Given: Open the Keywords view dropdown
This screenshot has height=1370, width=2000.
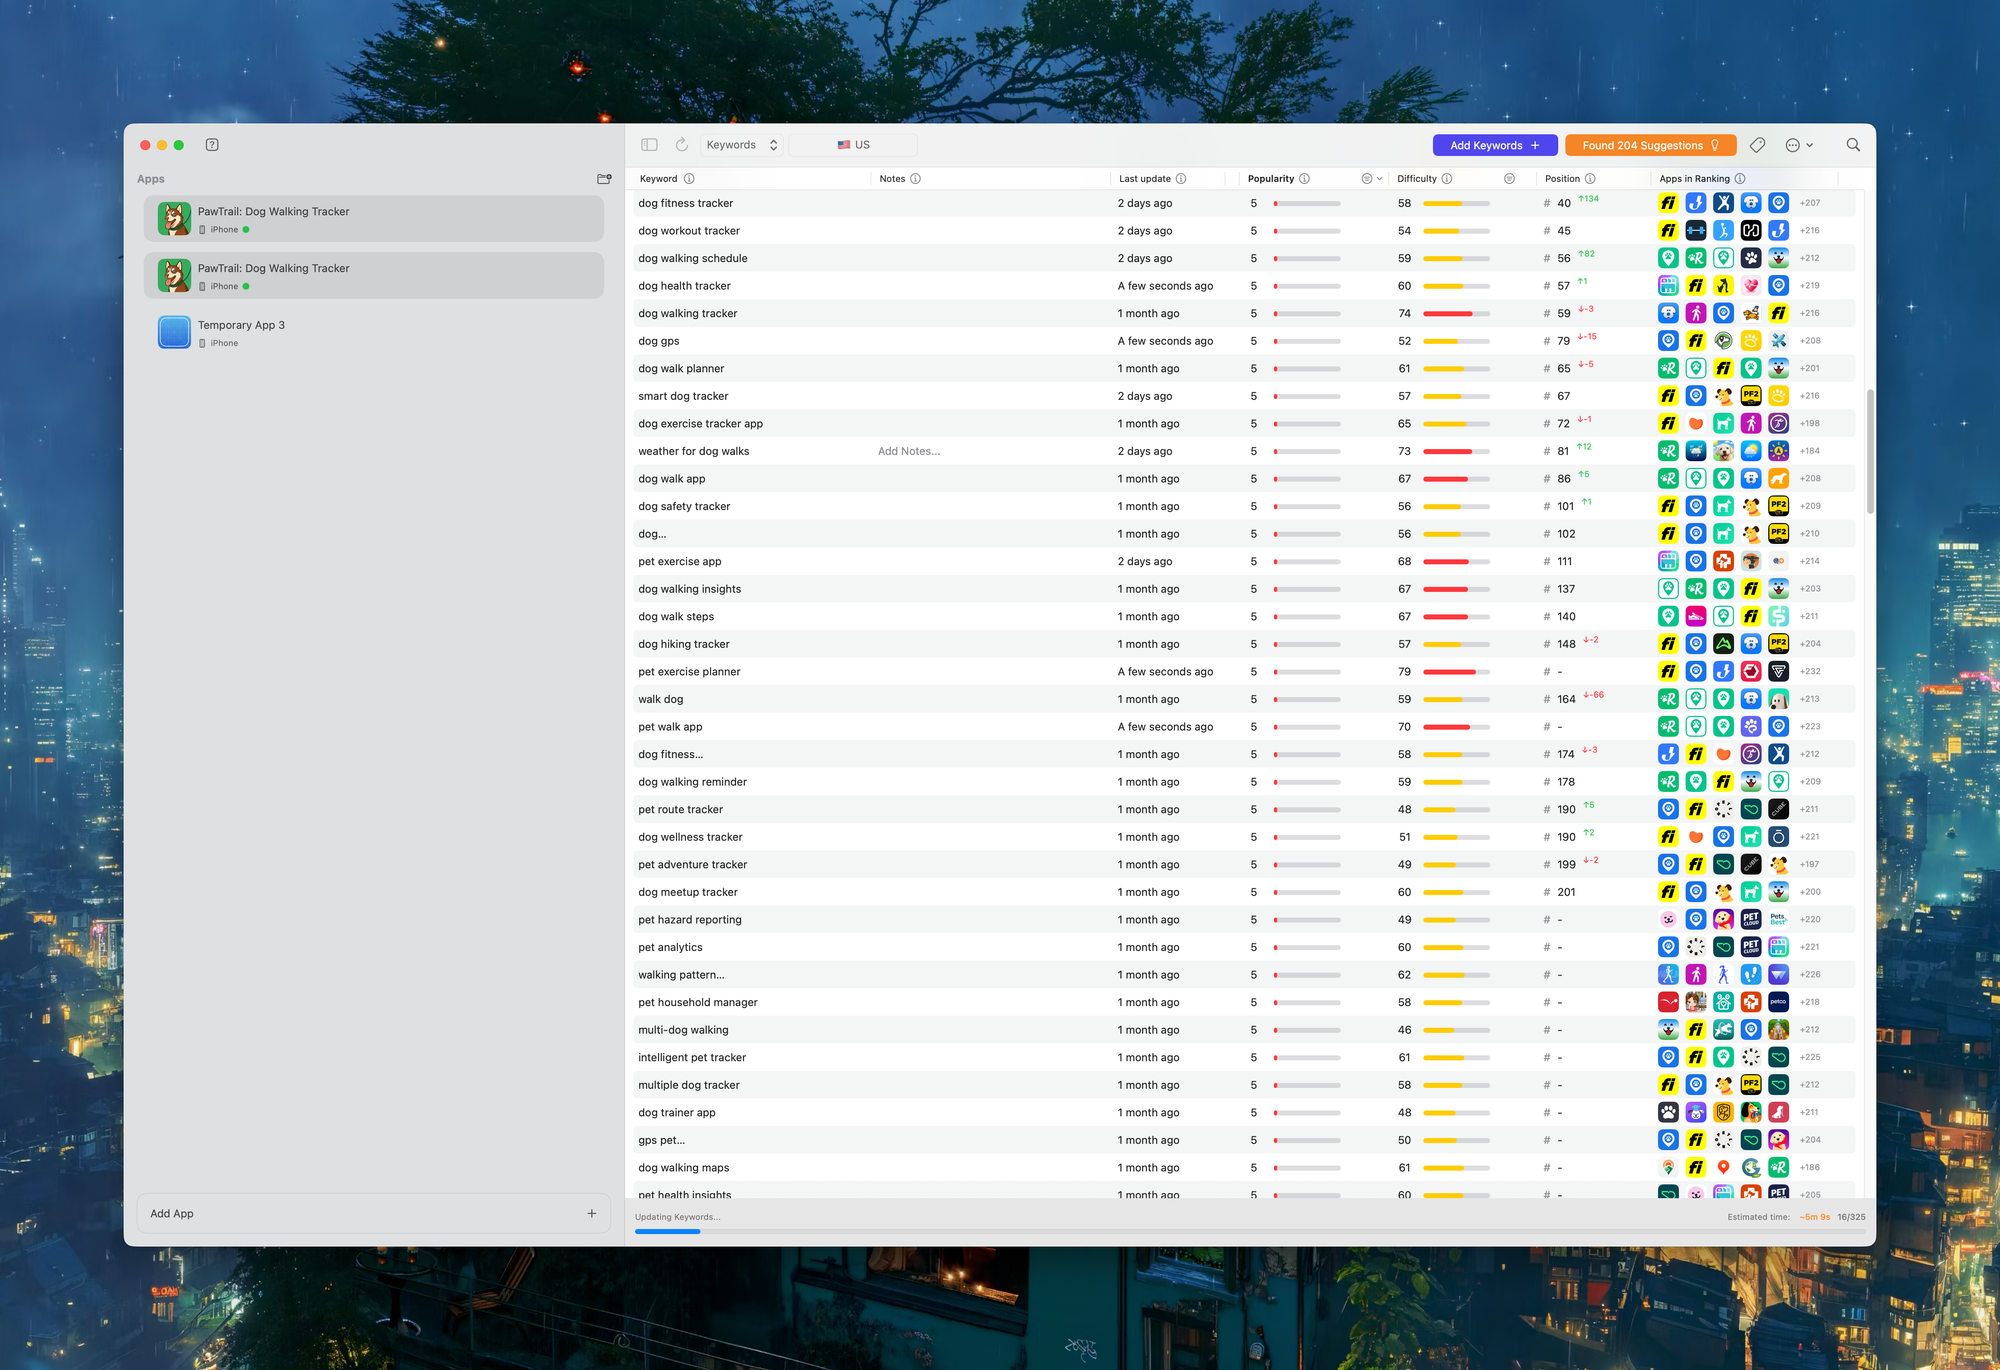Looking at the screenshot, I should (741, 145).
